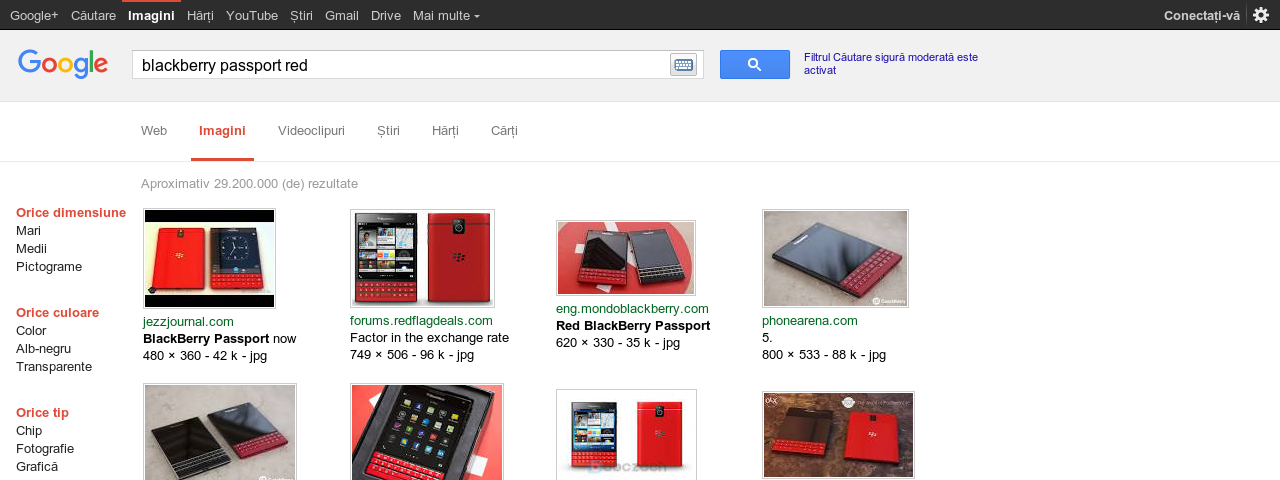Click the Google logo
Screen dimensions: 1280x480
point(63,64)
